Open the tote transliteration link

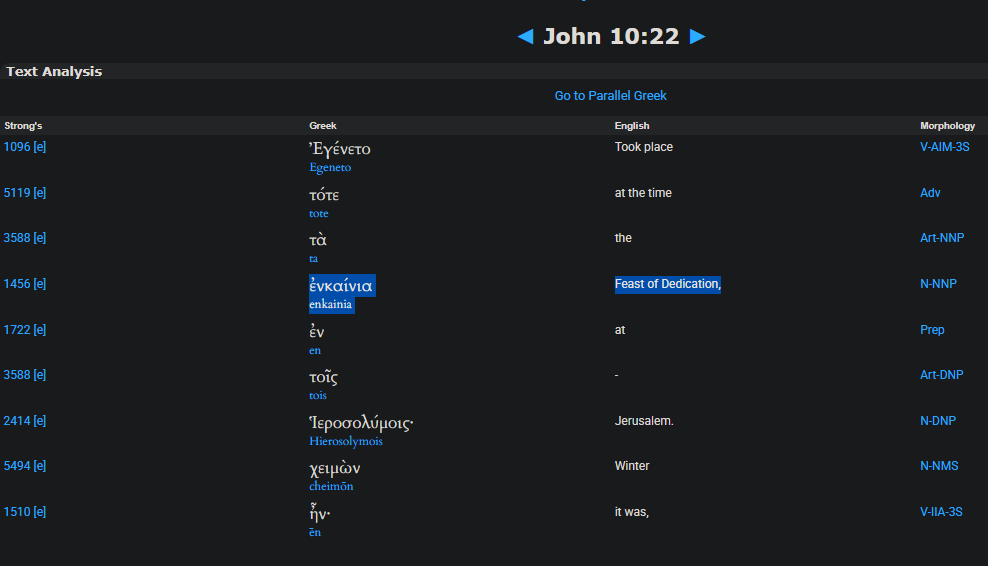(x=318, y=213)
